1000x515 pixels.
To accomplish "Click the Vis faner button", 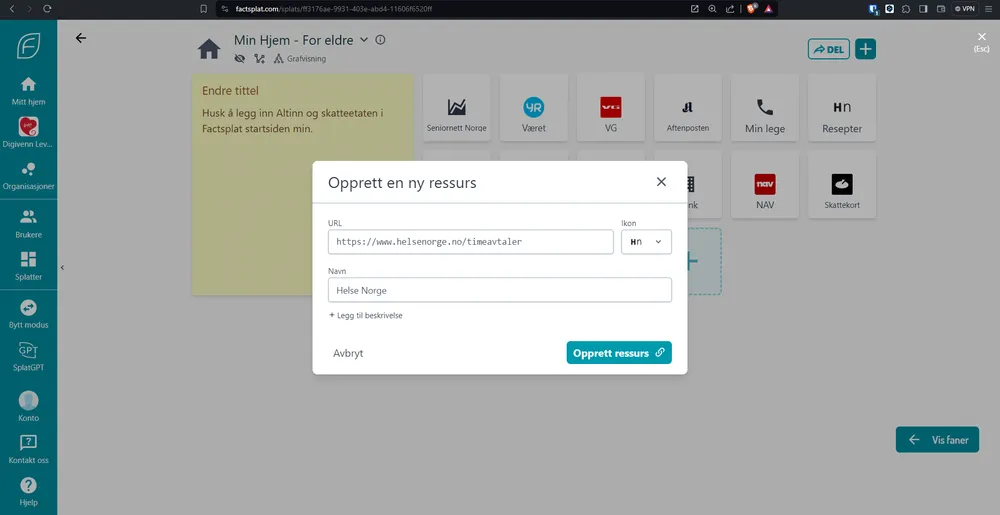I will (x=937, y=439).
